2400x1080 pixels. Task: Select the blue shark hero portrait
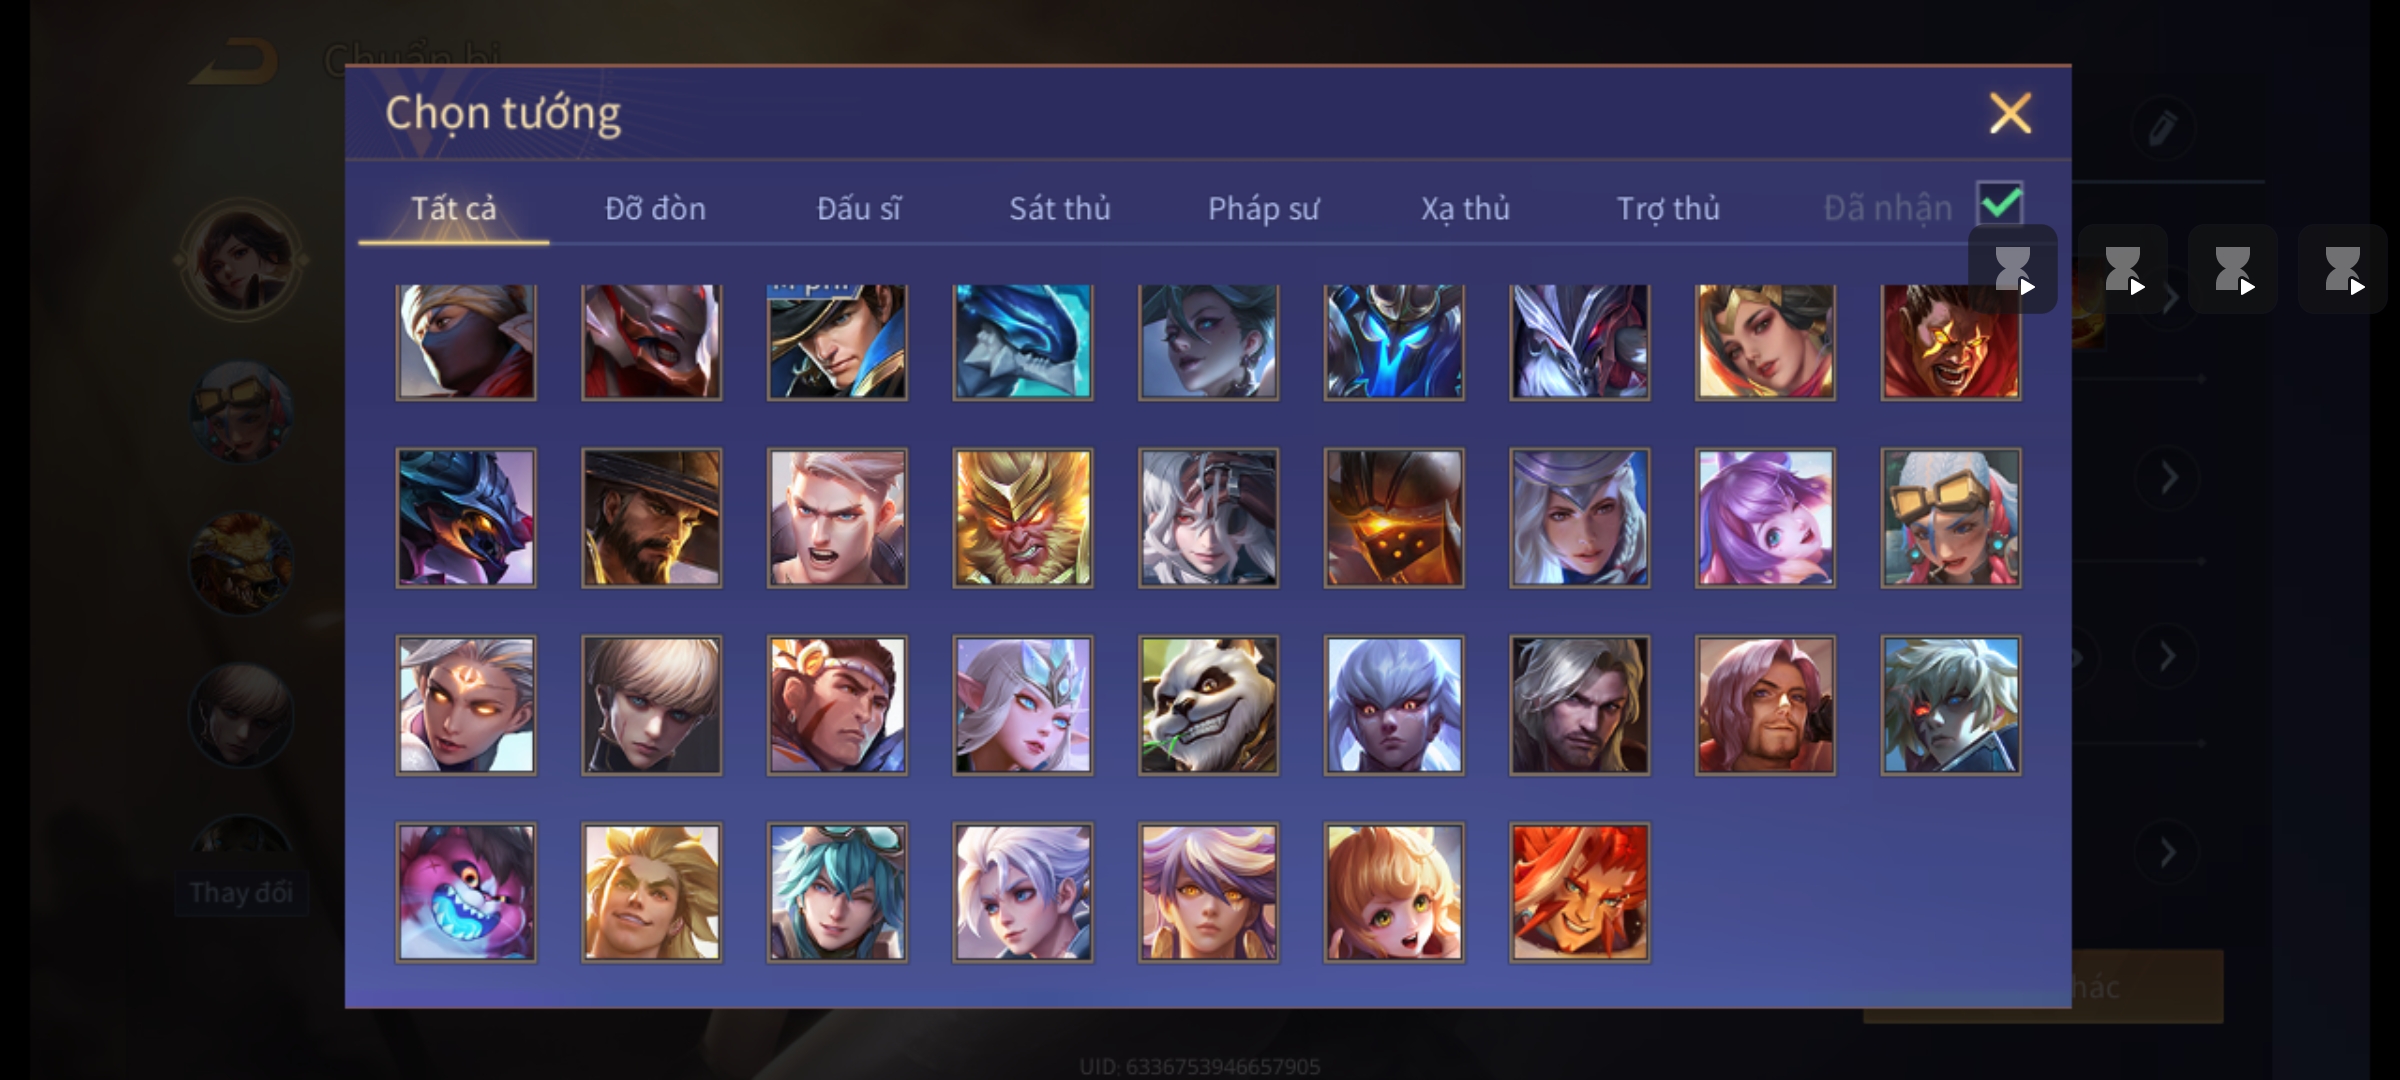click(x=1022, y=342)
